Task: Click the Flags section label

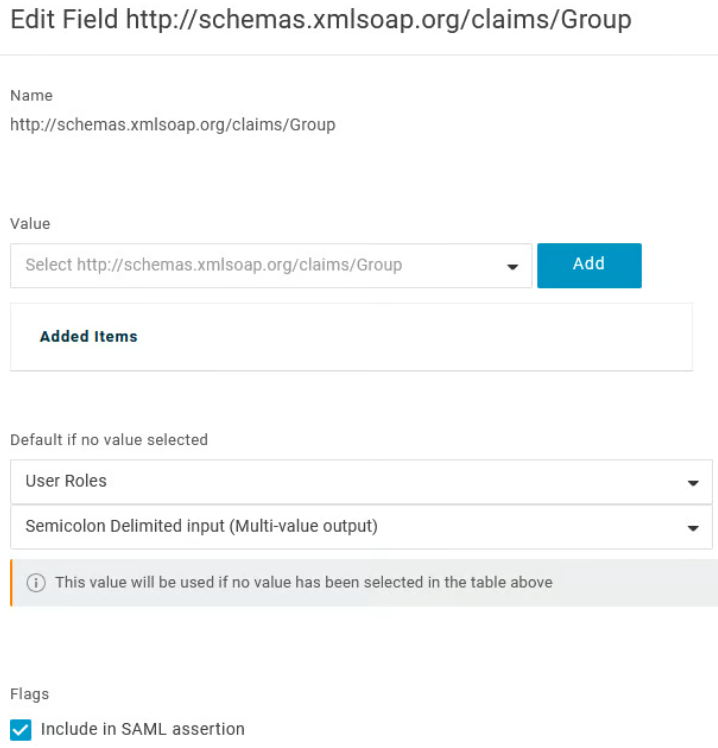Action: [x=29, y=694]
